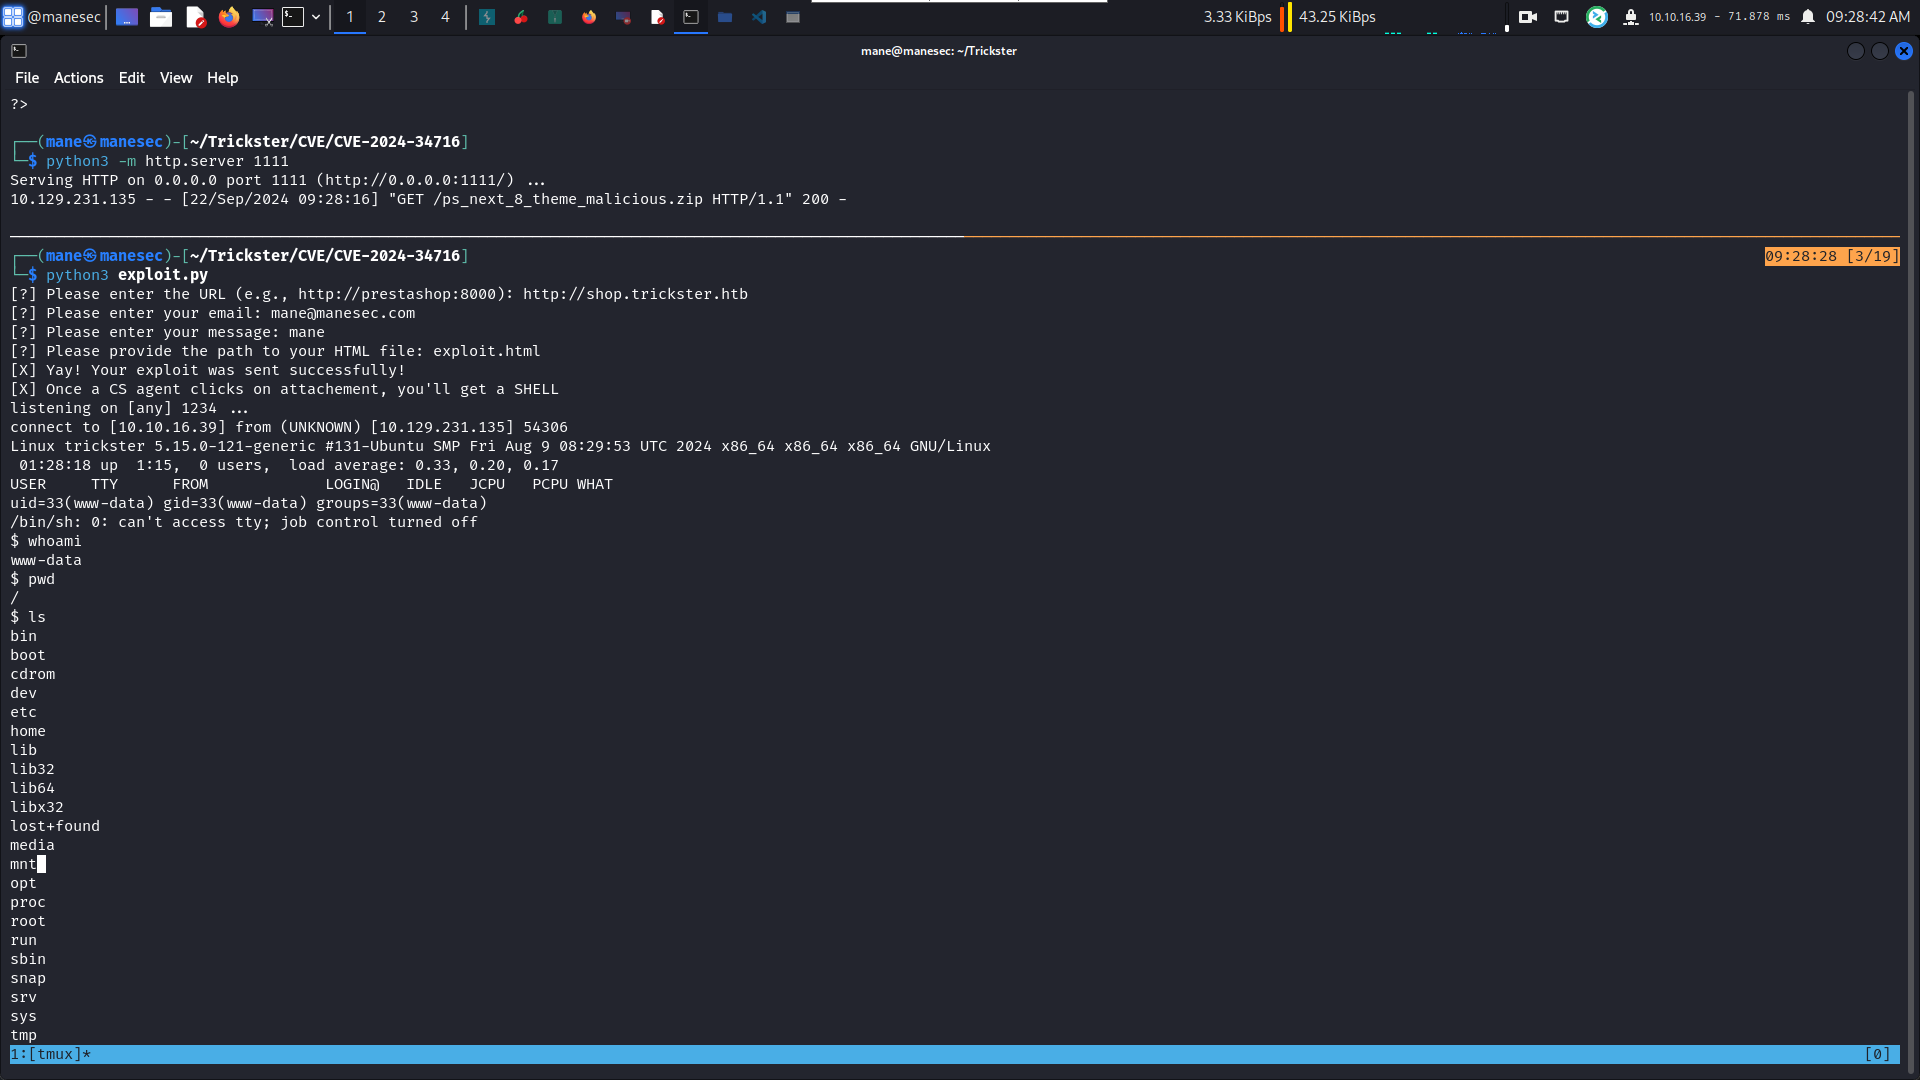Focus the dark green app in taskbar
Image resolution: width=1920 pixels, height=1080 pixels.
555,17
